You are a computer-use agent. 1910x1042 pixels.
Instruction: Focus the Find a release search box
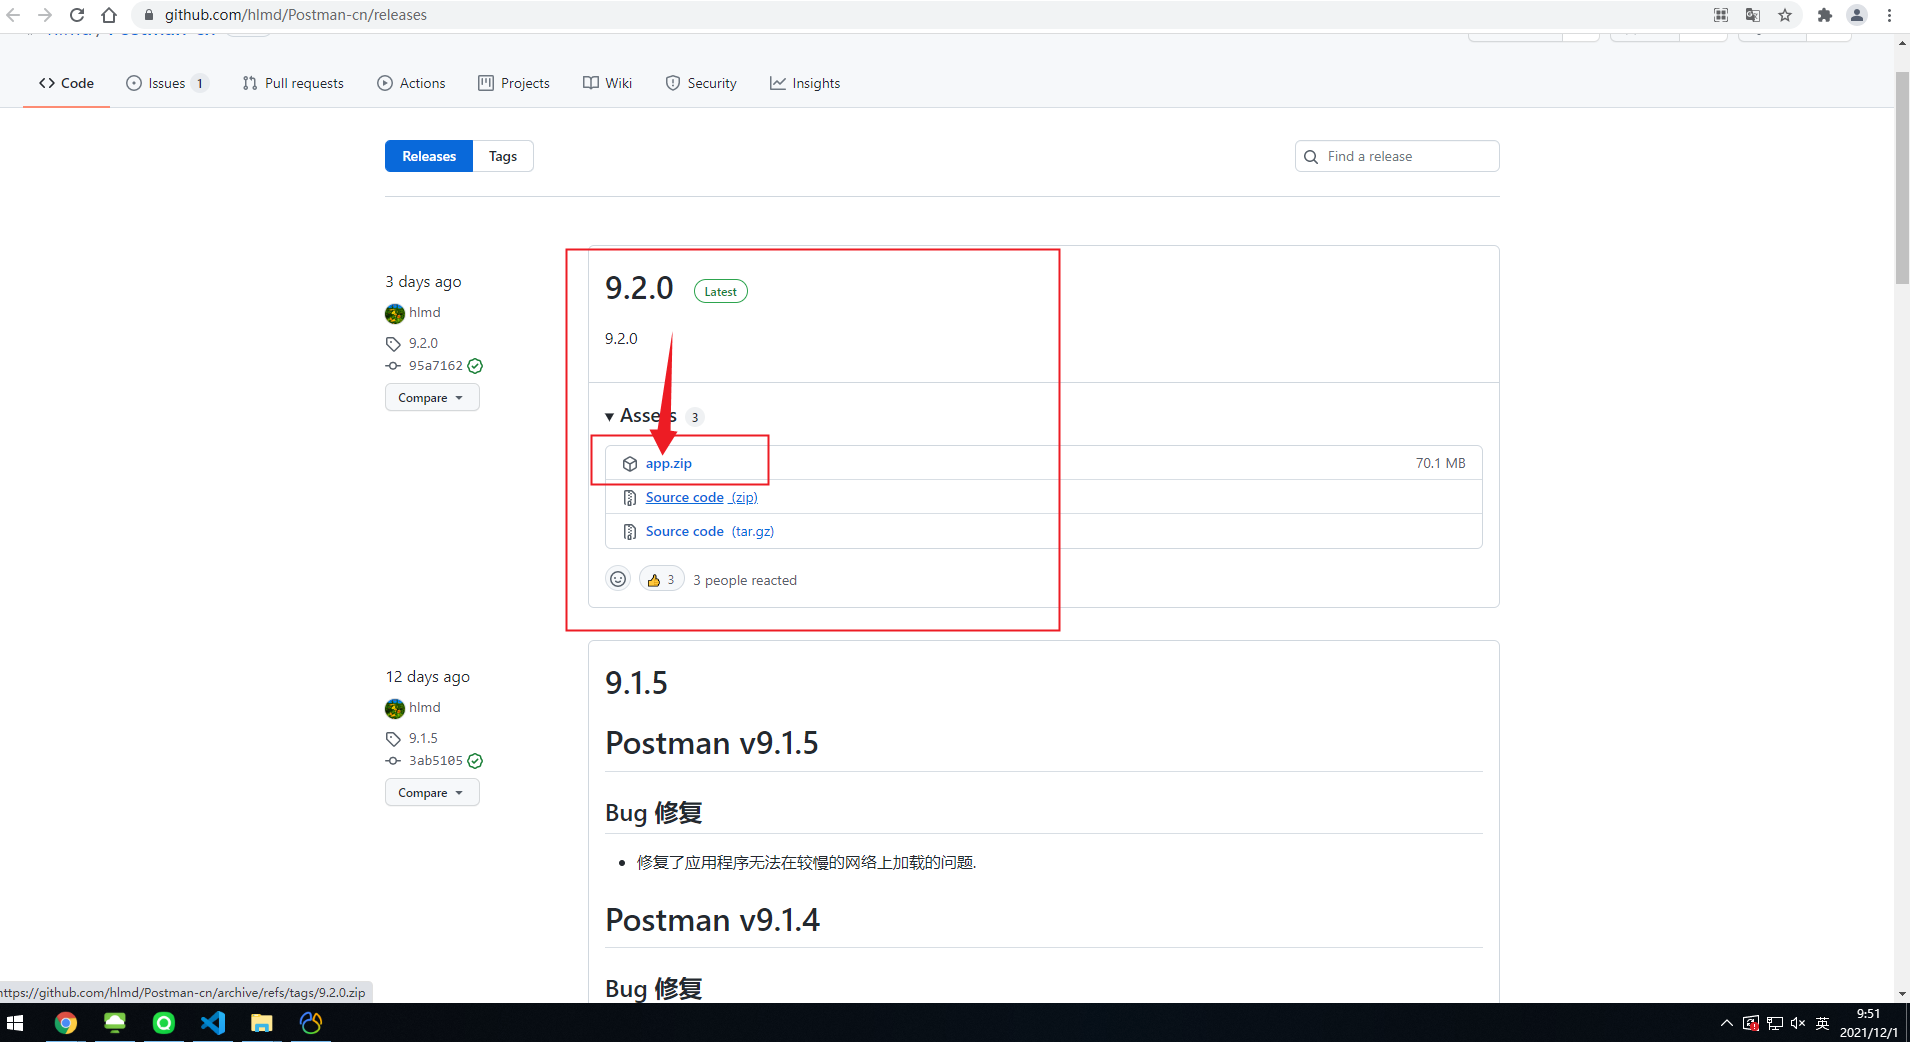pyautogui.click(x=1397, y=156)
